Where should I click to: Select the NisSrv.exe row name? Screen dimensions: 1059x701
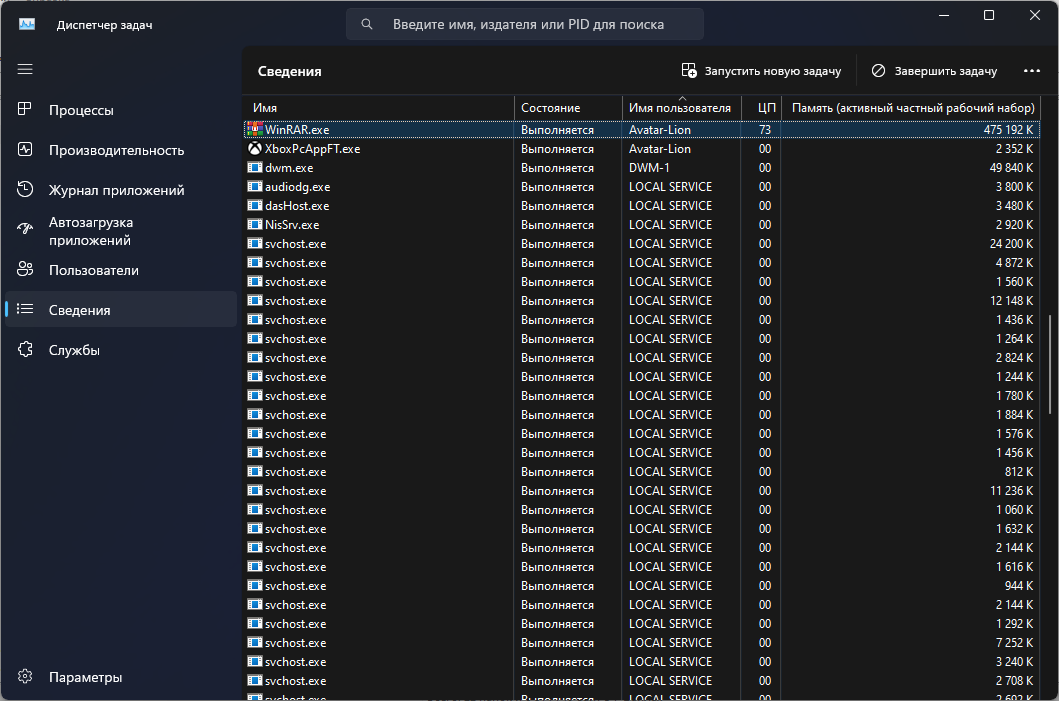(292, 224)
